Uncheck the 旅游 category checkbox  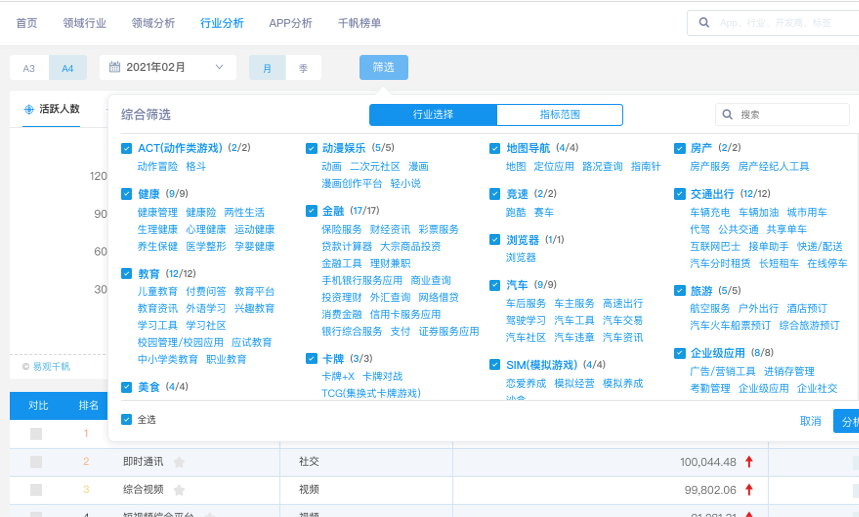tap(680, 290)
